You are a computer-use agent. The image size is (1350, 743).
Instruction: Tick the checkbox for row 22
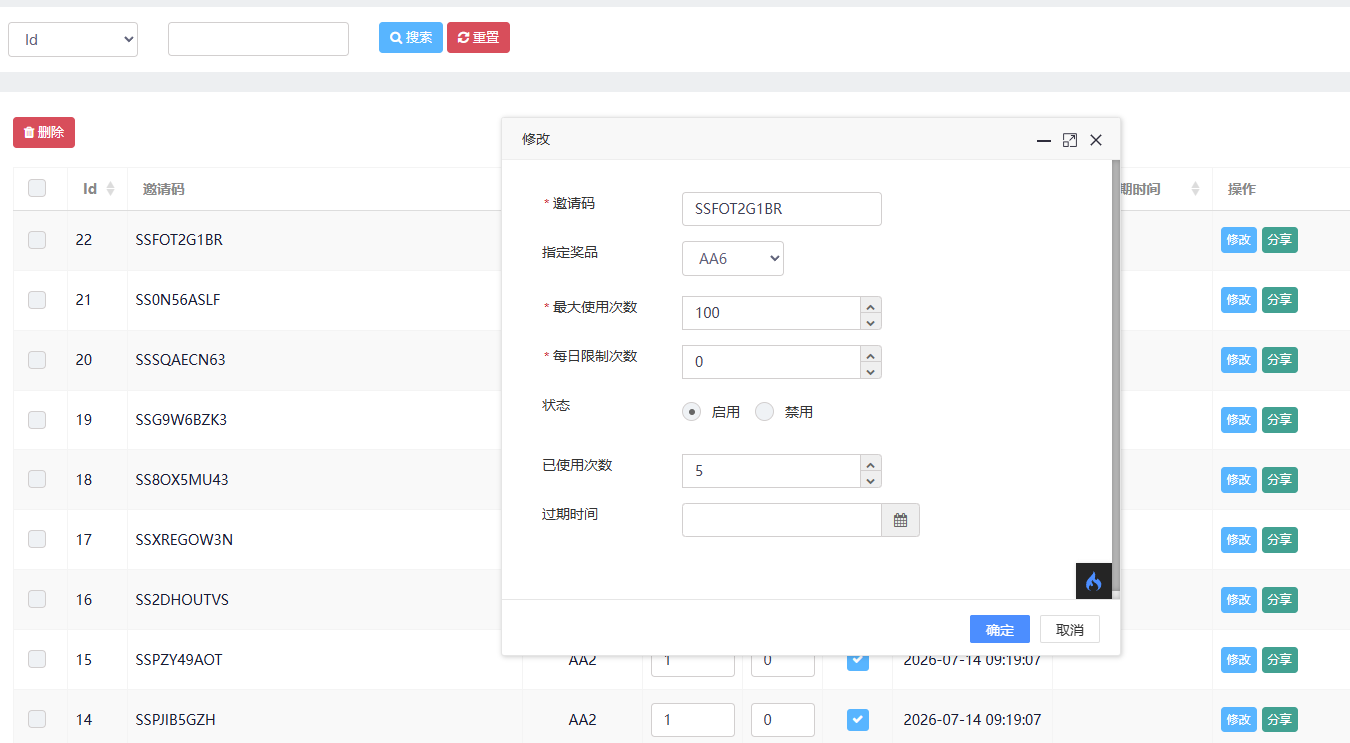point(37,239)
